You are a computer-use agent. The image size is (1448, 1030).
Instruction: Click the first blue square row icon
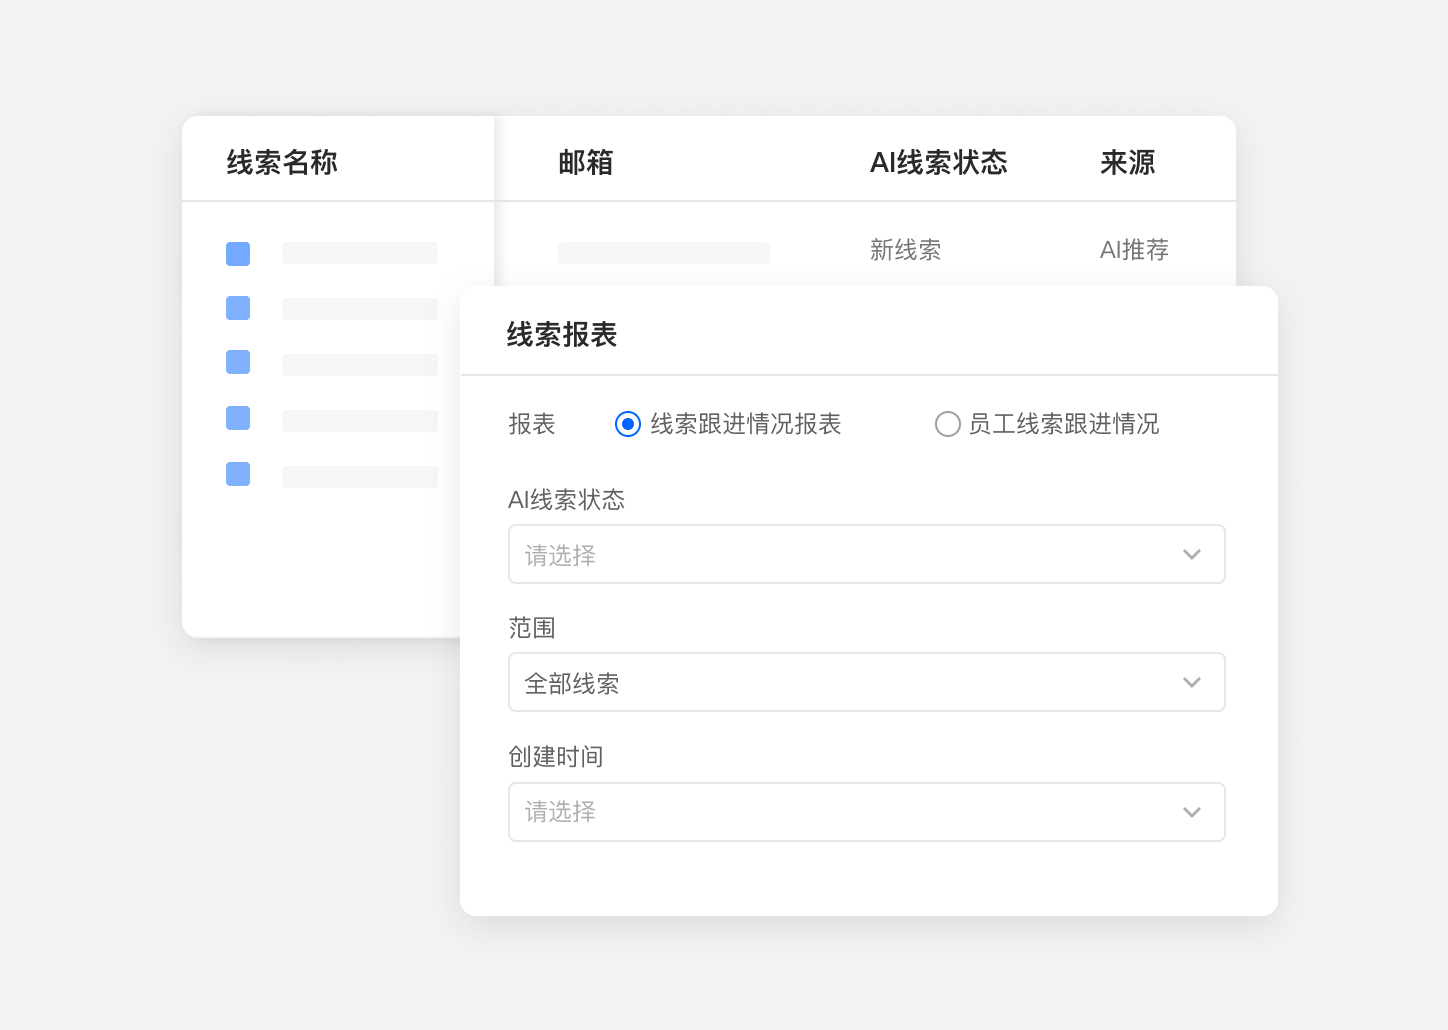pos(238,254)
